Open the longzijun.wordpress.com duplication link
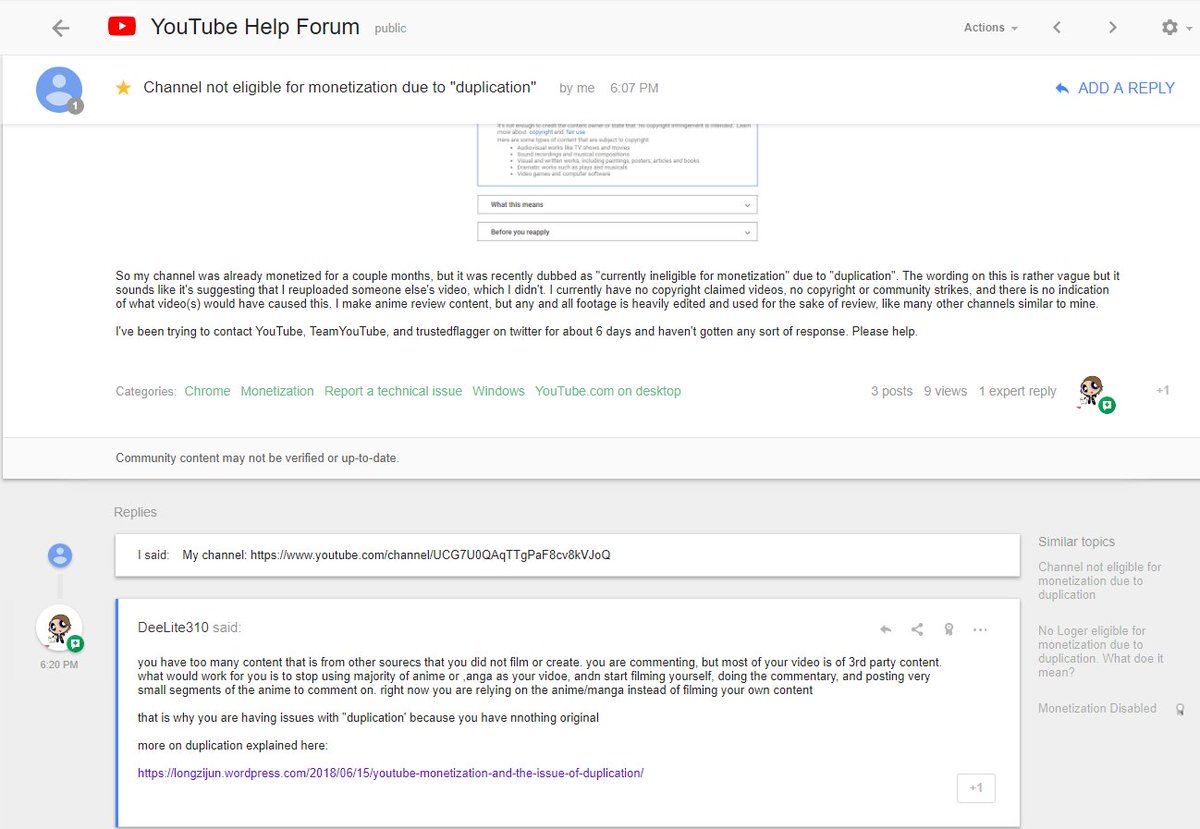Viewport: 1200px width, 829px height. pos(391,773)
